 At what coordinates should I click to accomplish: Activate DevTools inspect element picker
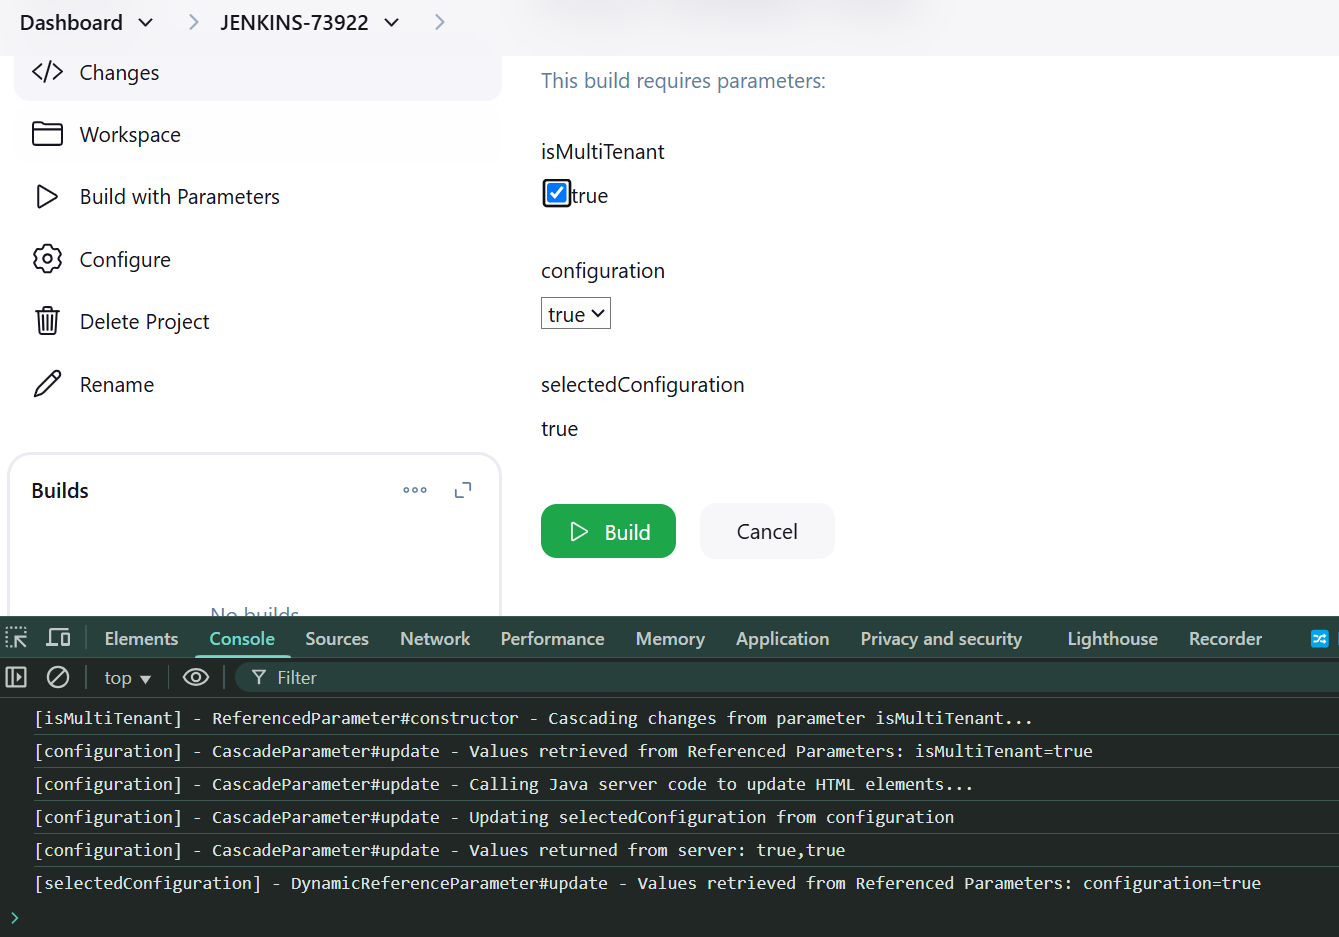click(17, 638)
